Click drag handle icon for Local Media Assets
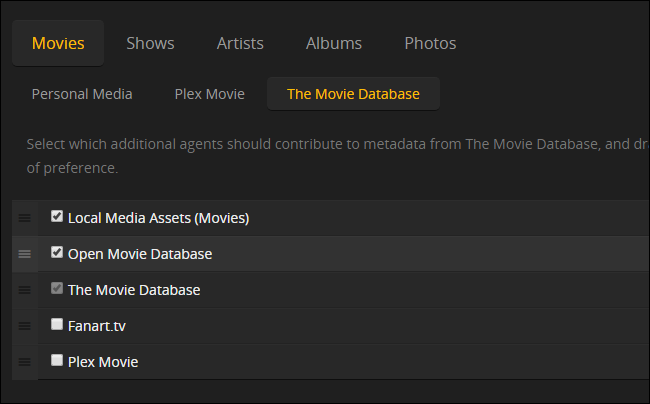The height and width of the screenshot is (404, 650). pos(25,218)
